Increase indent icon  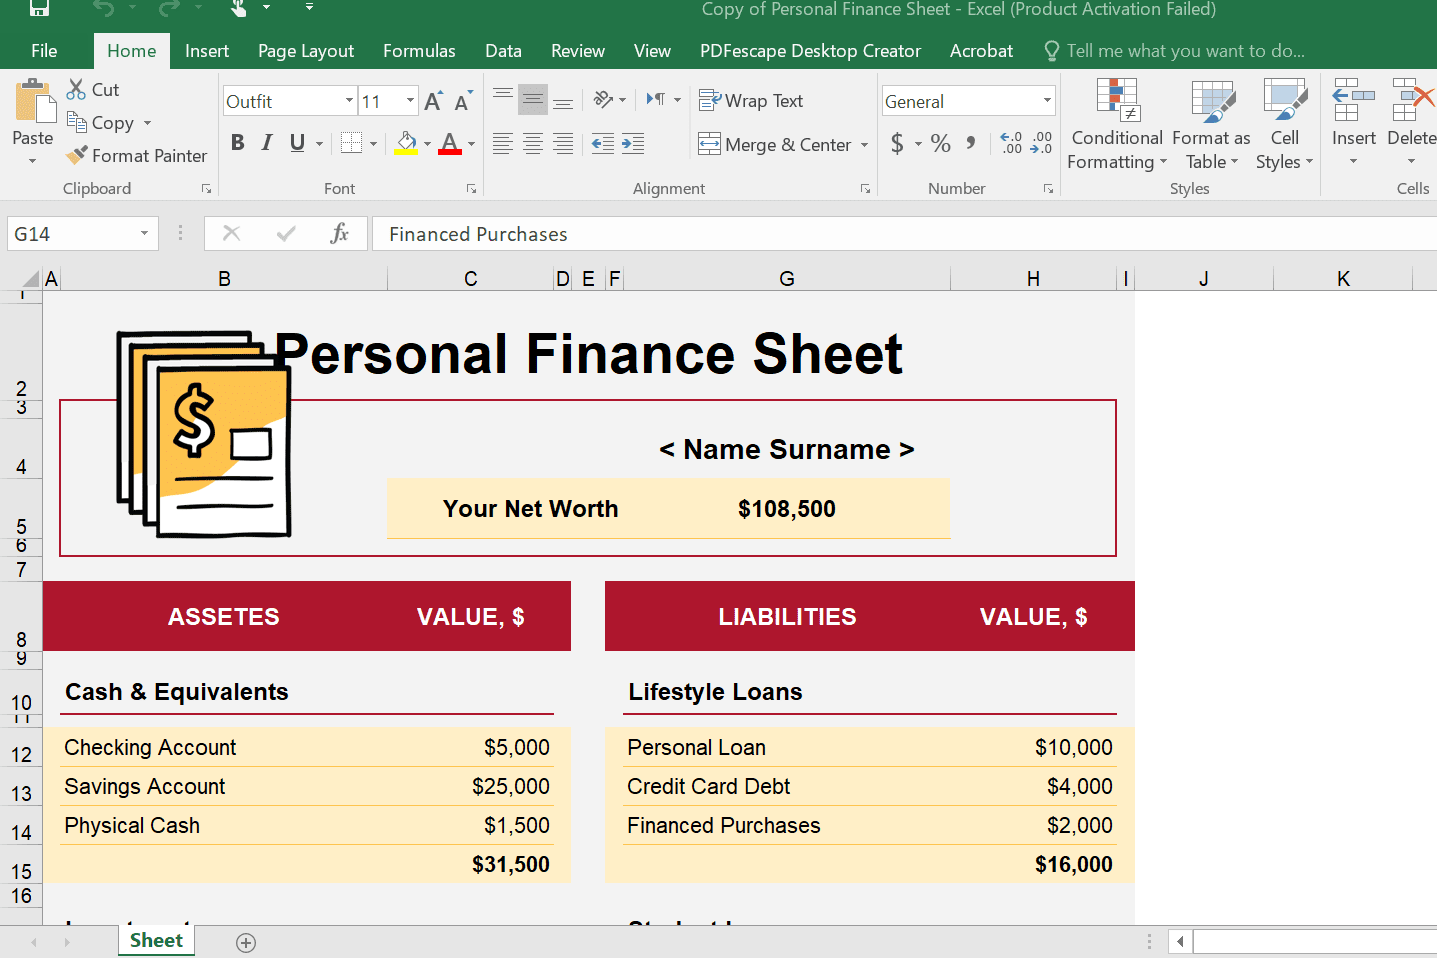tap(633, 143)
